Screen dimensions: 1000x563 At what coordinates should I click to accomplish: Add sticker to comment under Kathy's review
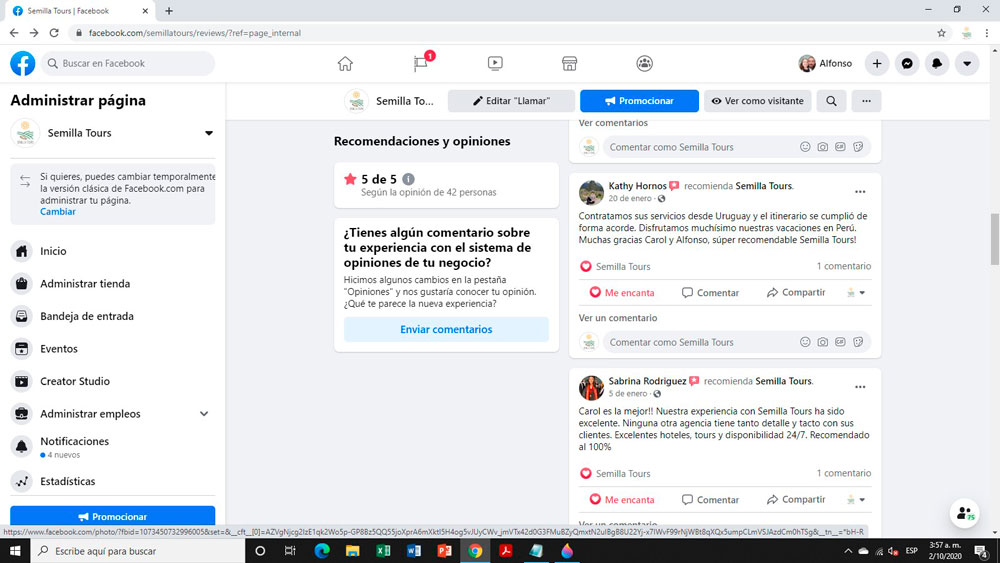pos(858,342)
